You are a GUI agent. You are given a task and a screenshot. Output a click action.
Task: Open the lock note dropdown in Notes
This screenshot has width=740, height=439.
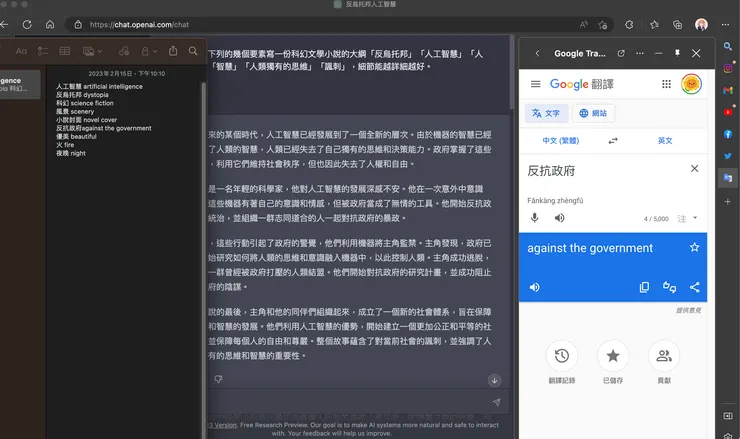tap(149, 51)
